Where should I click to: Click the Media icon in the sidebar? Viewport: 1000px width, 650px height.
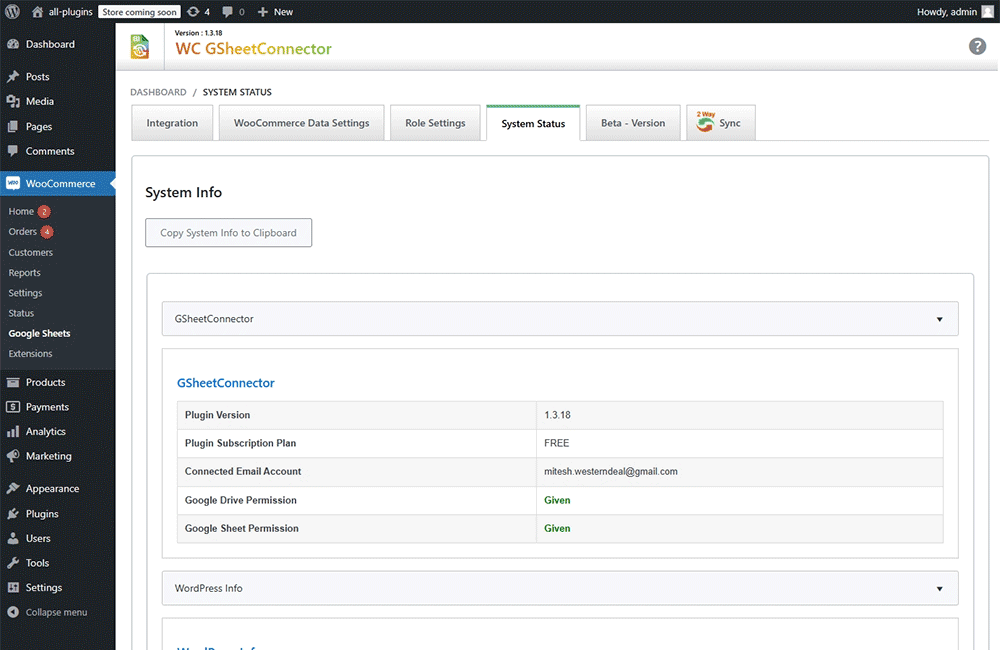pyautogui.click(x=13, y=101)
